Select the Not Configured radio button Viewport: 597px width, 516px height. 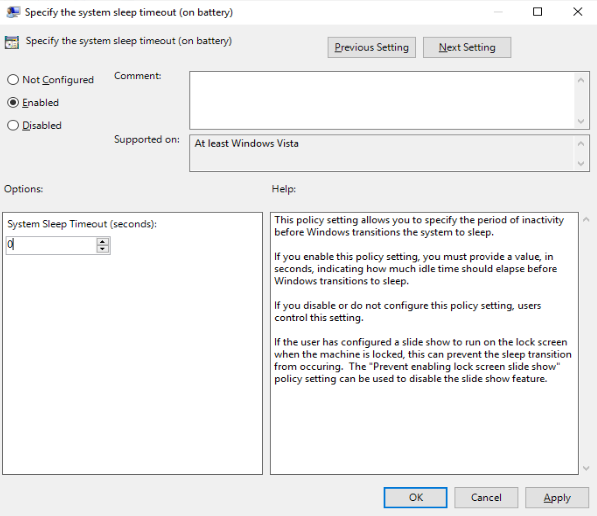[13, 80]
